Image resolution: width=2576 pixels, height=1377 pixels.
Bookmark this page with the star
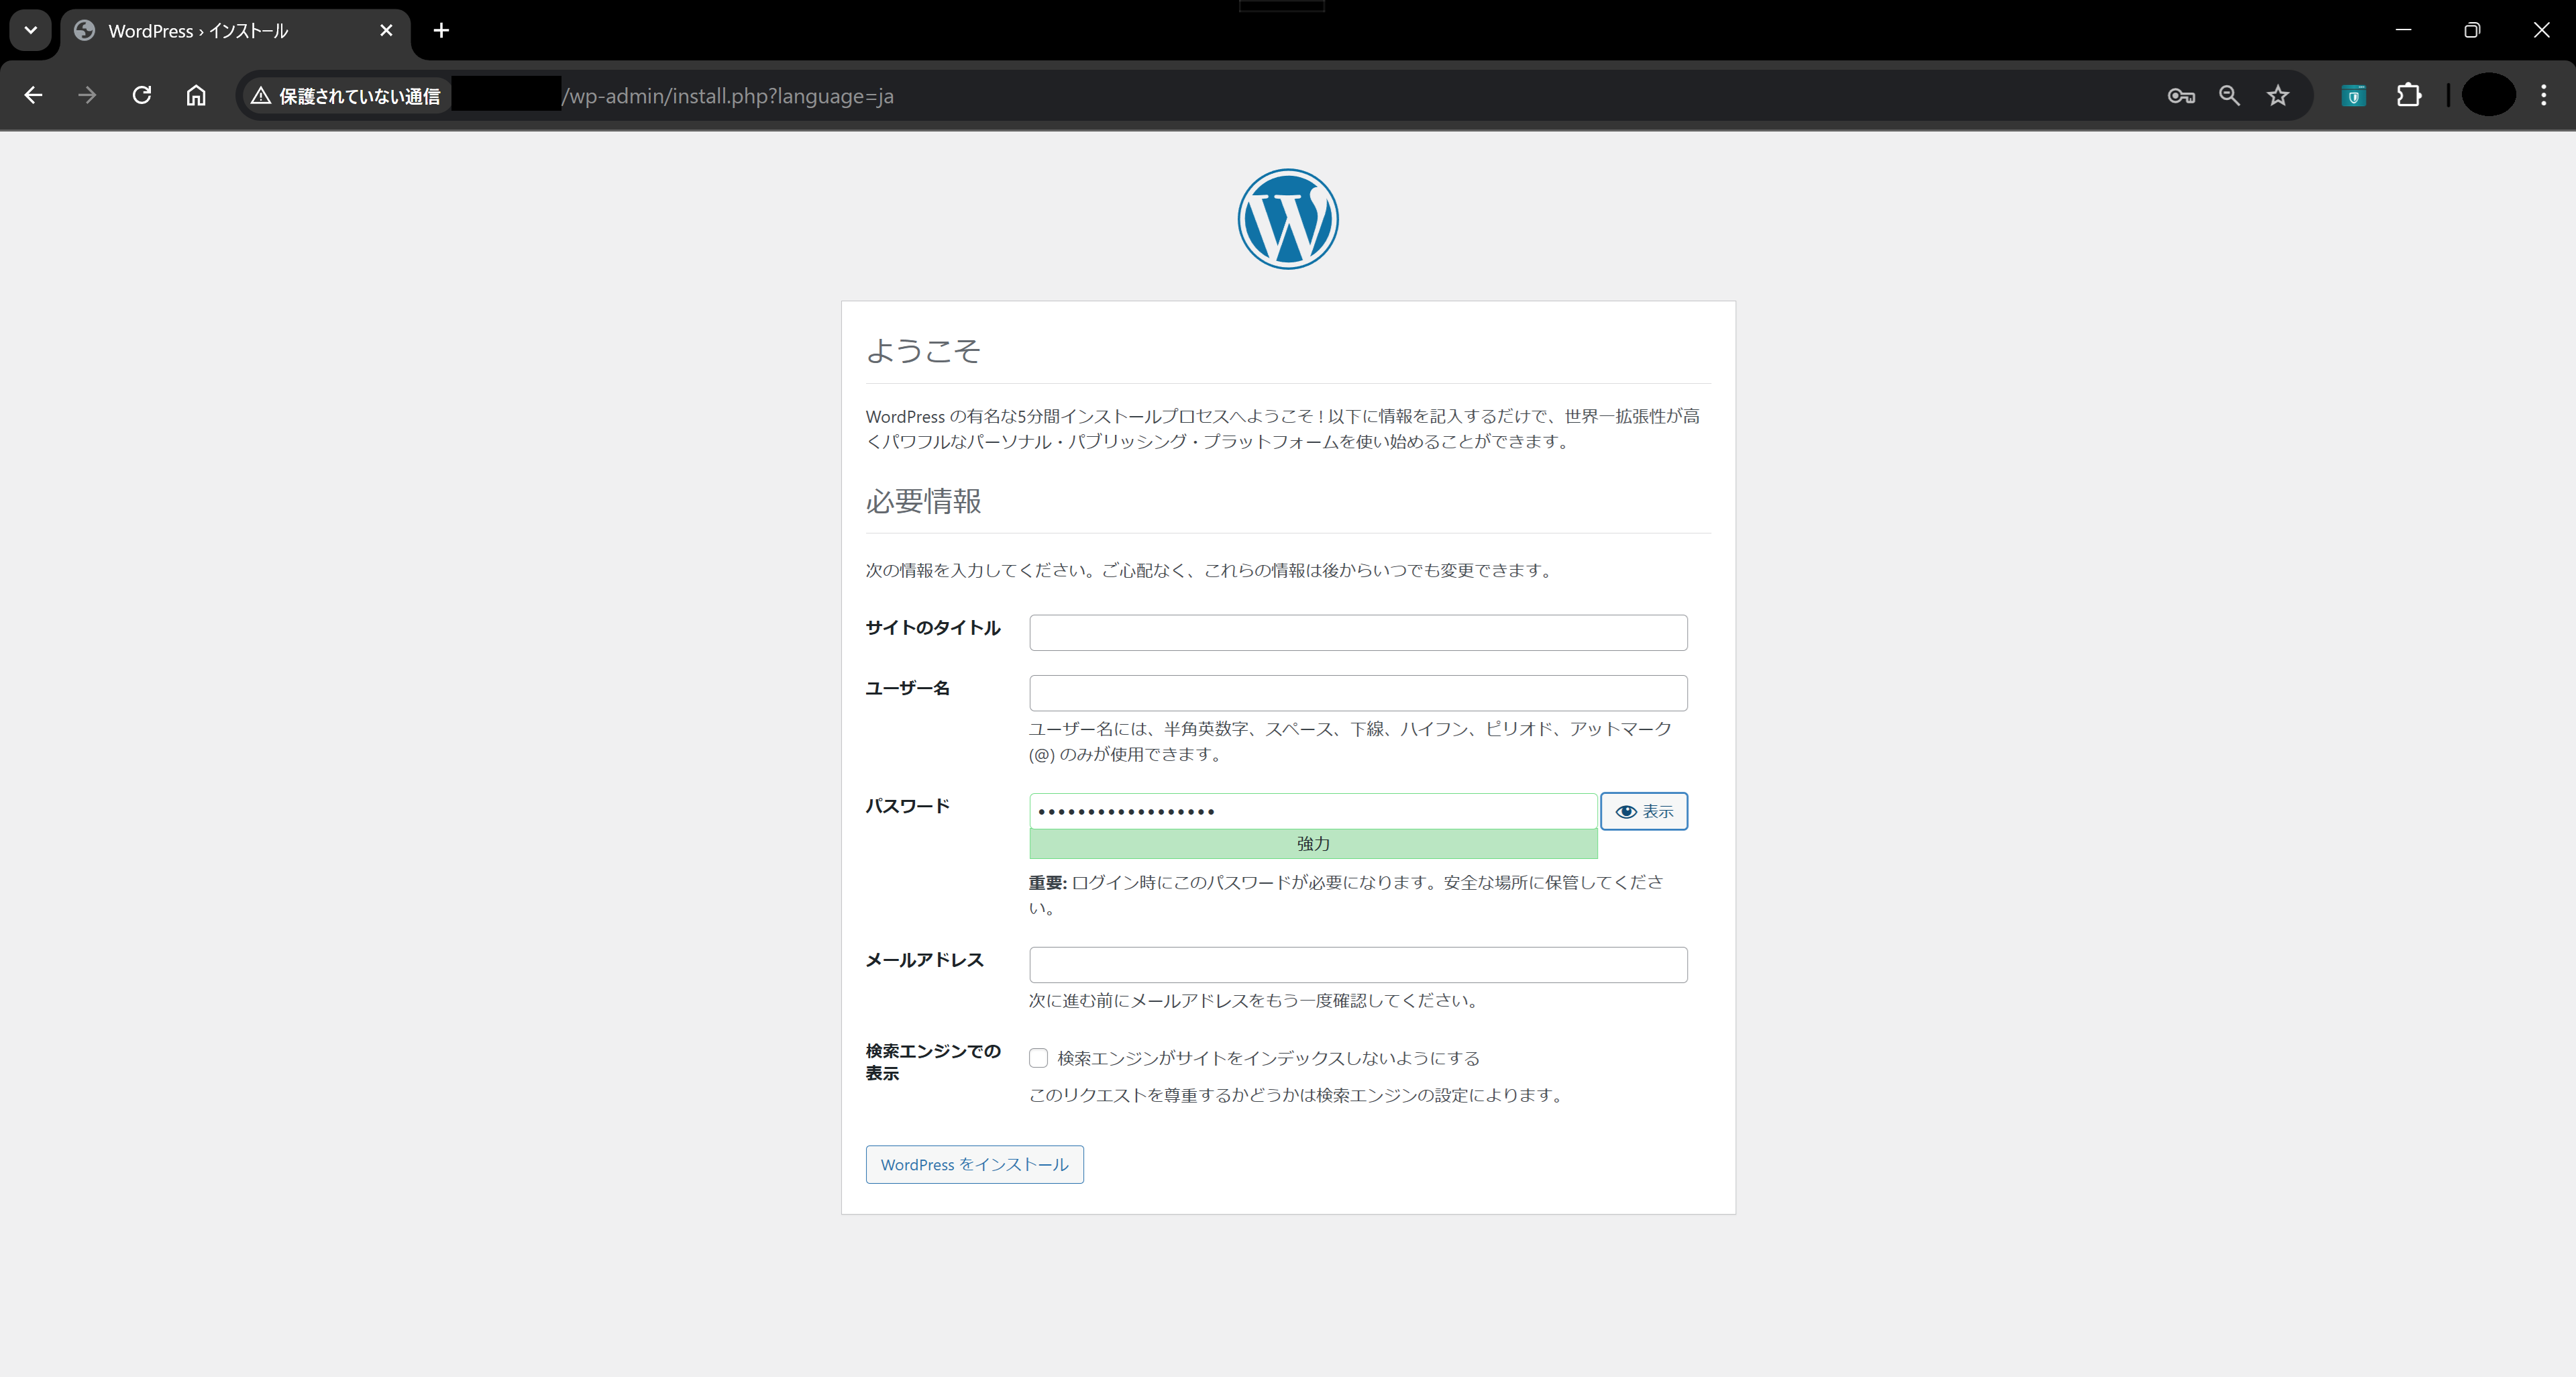pos(2278,95)
